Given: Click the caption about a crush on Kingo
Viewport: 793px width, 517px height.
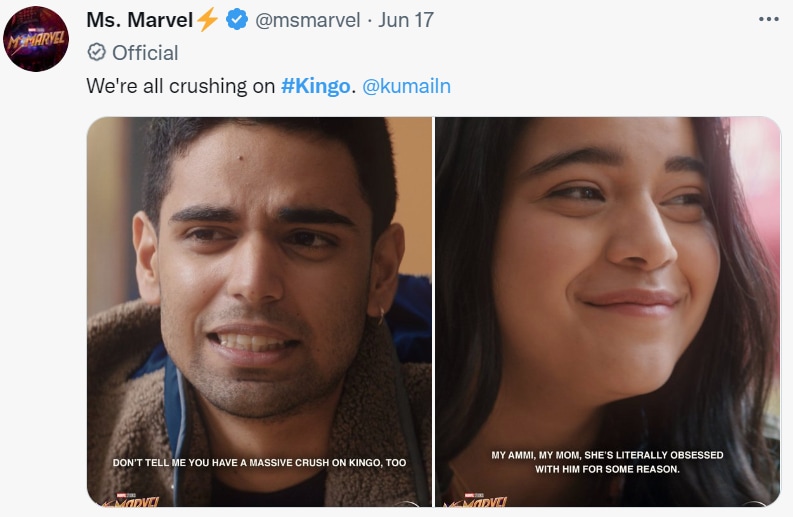Looking at the screenshot, I should [259, 463].
